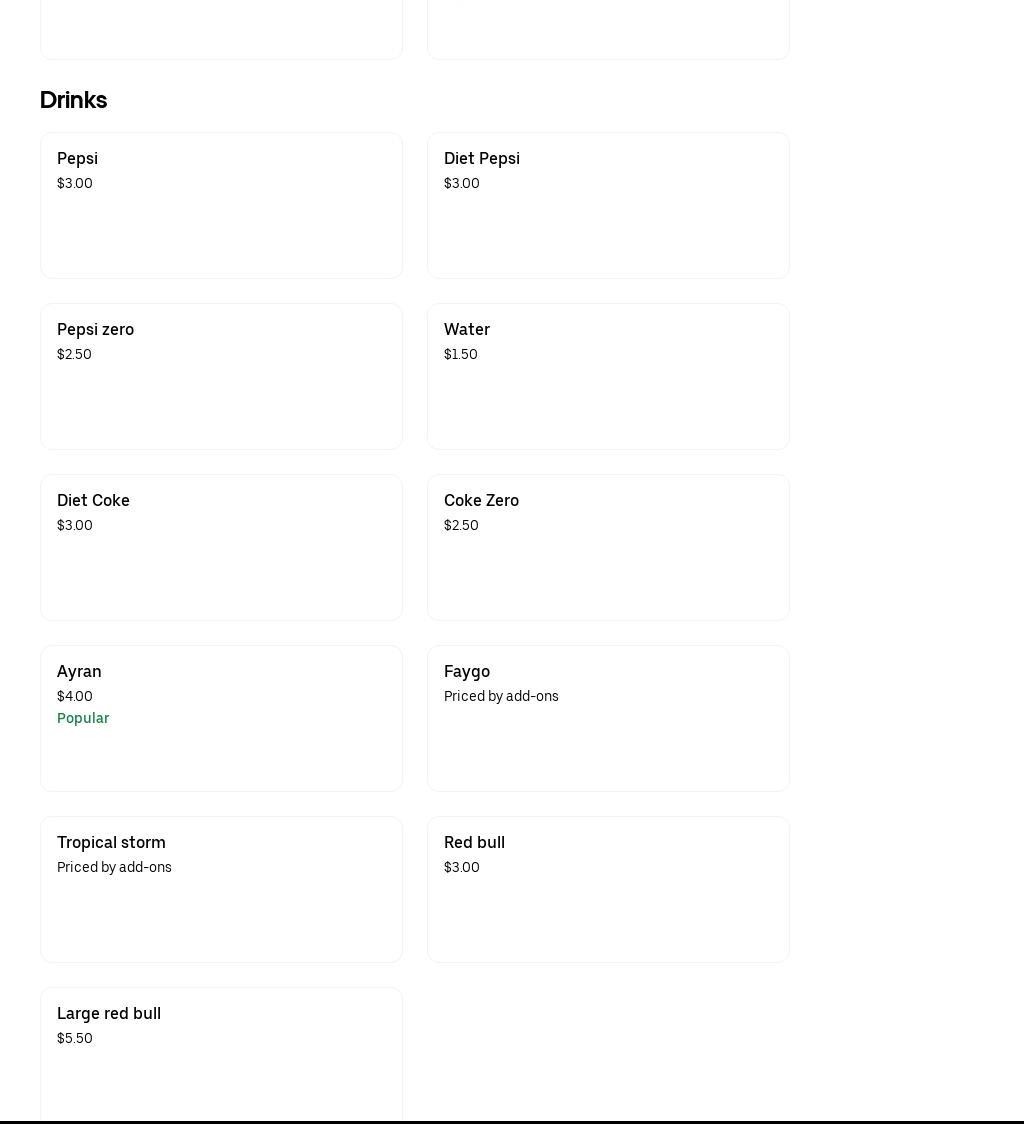This screenshot has width=1024, height=1124.
Task: Click 'Priced by add-ons' under Tropical storm
Action: [x=114, y=867]
